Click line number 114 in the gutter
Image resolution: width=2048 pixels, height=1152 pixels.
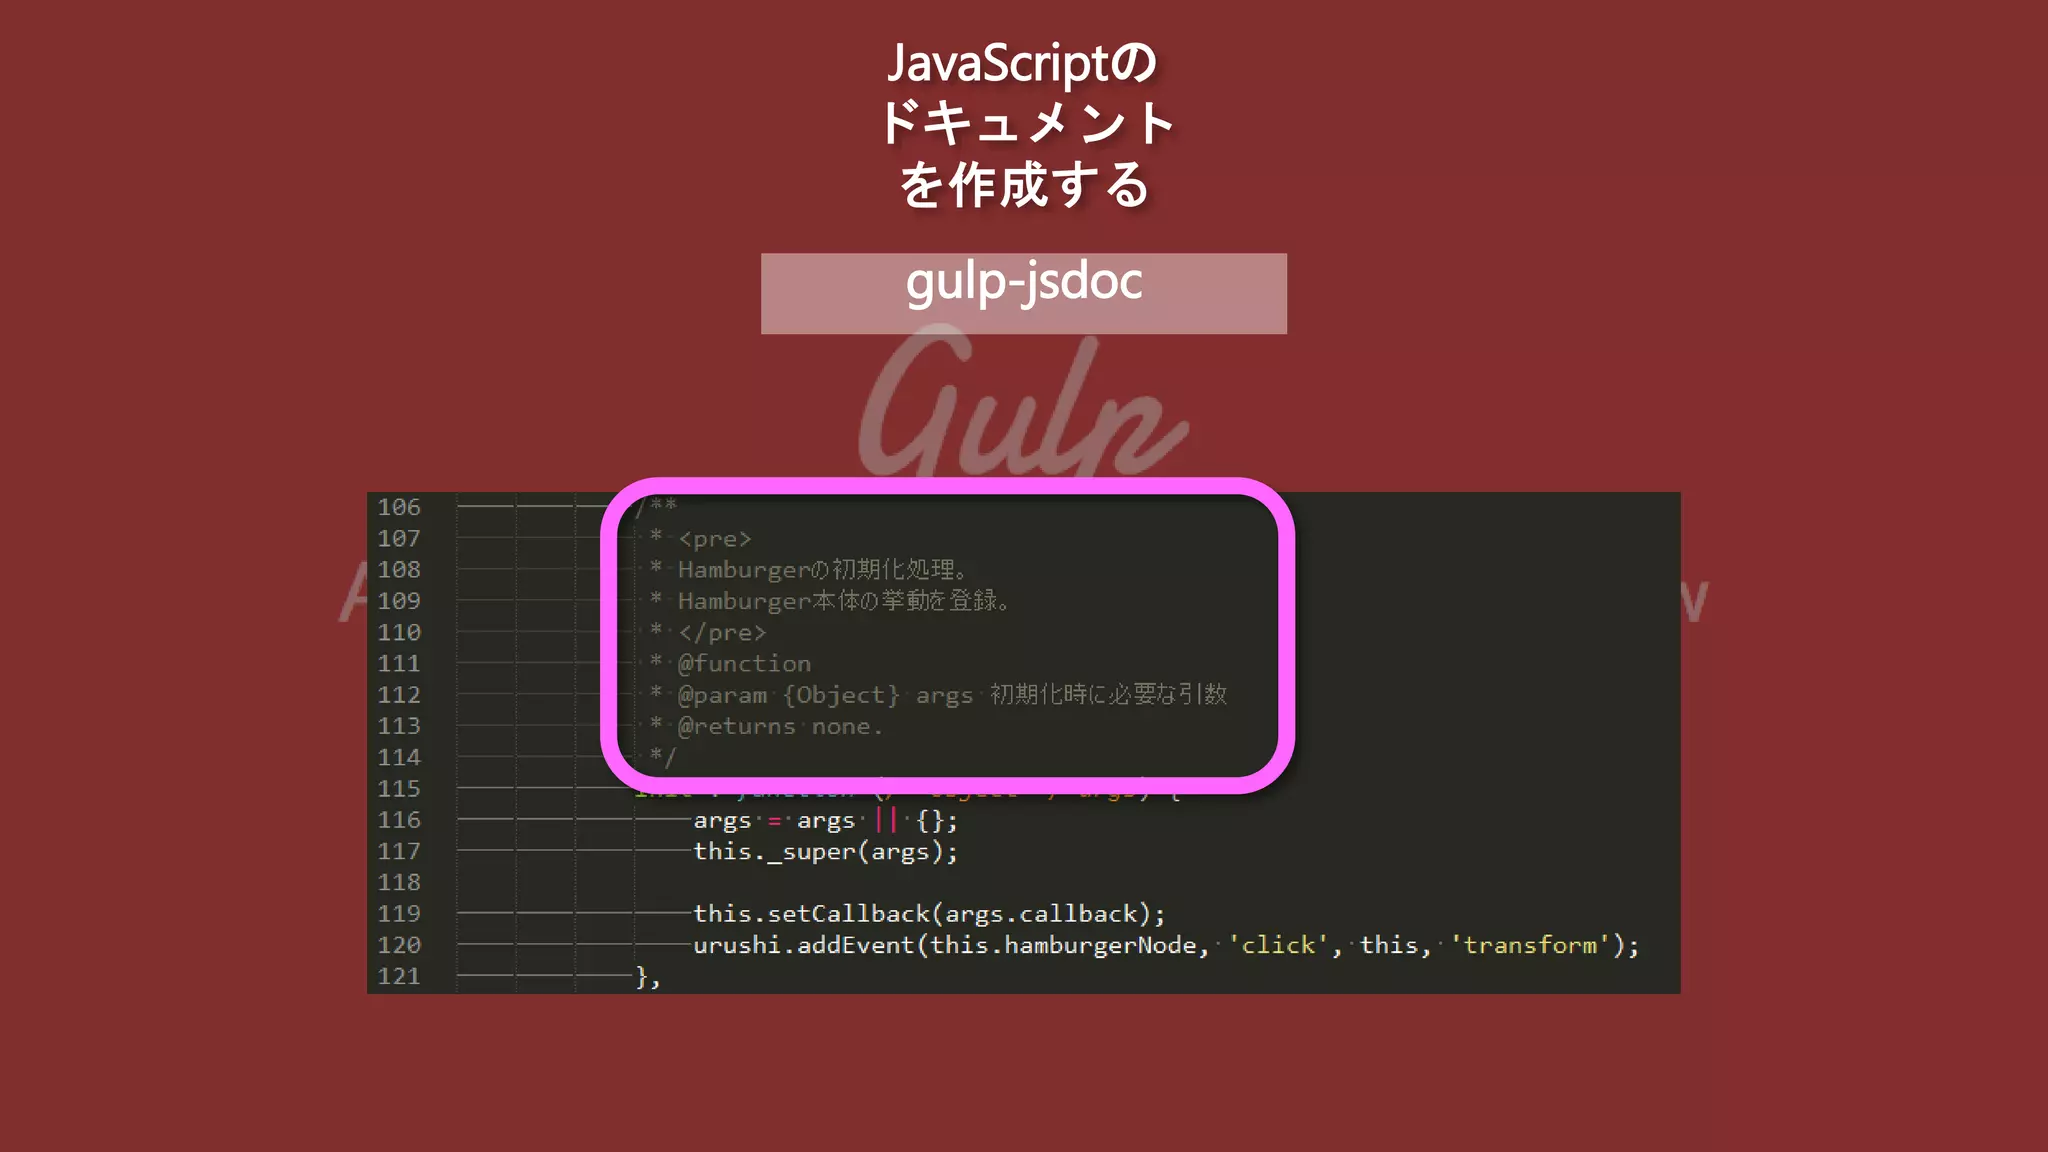(399, 757)
